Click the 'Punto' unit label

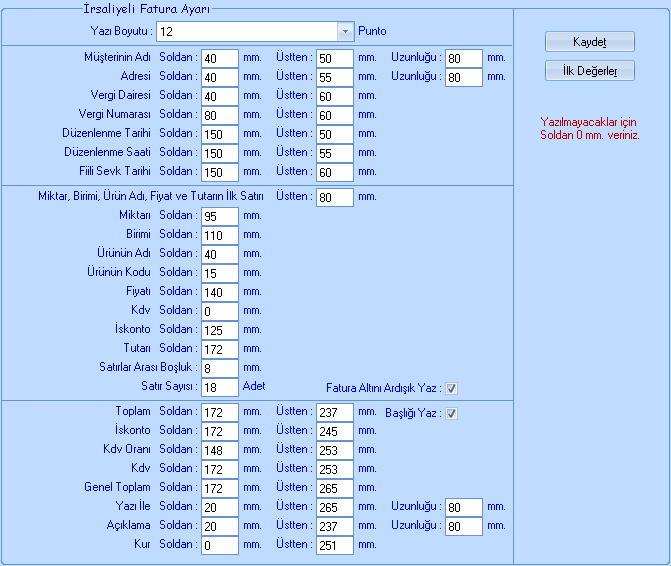tap(372, 31)
